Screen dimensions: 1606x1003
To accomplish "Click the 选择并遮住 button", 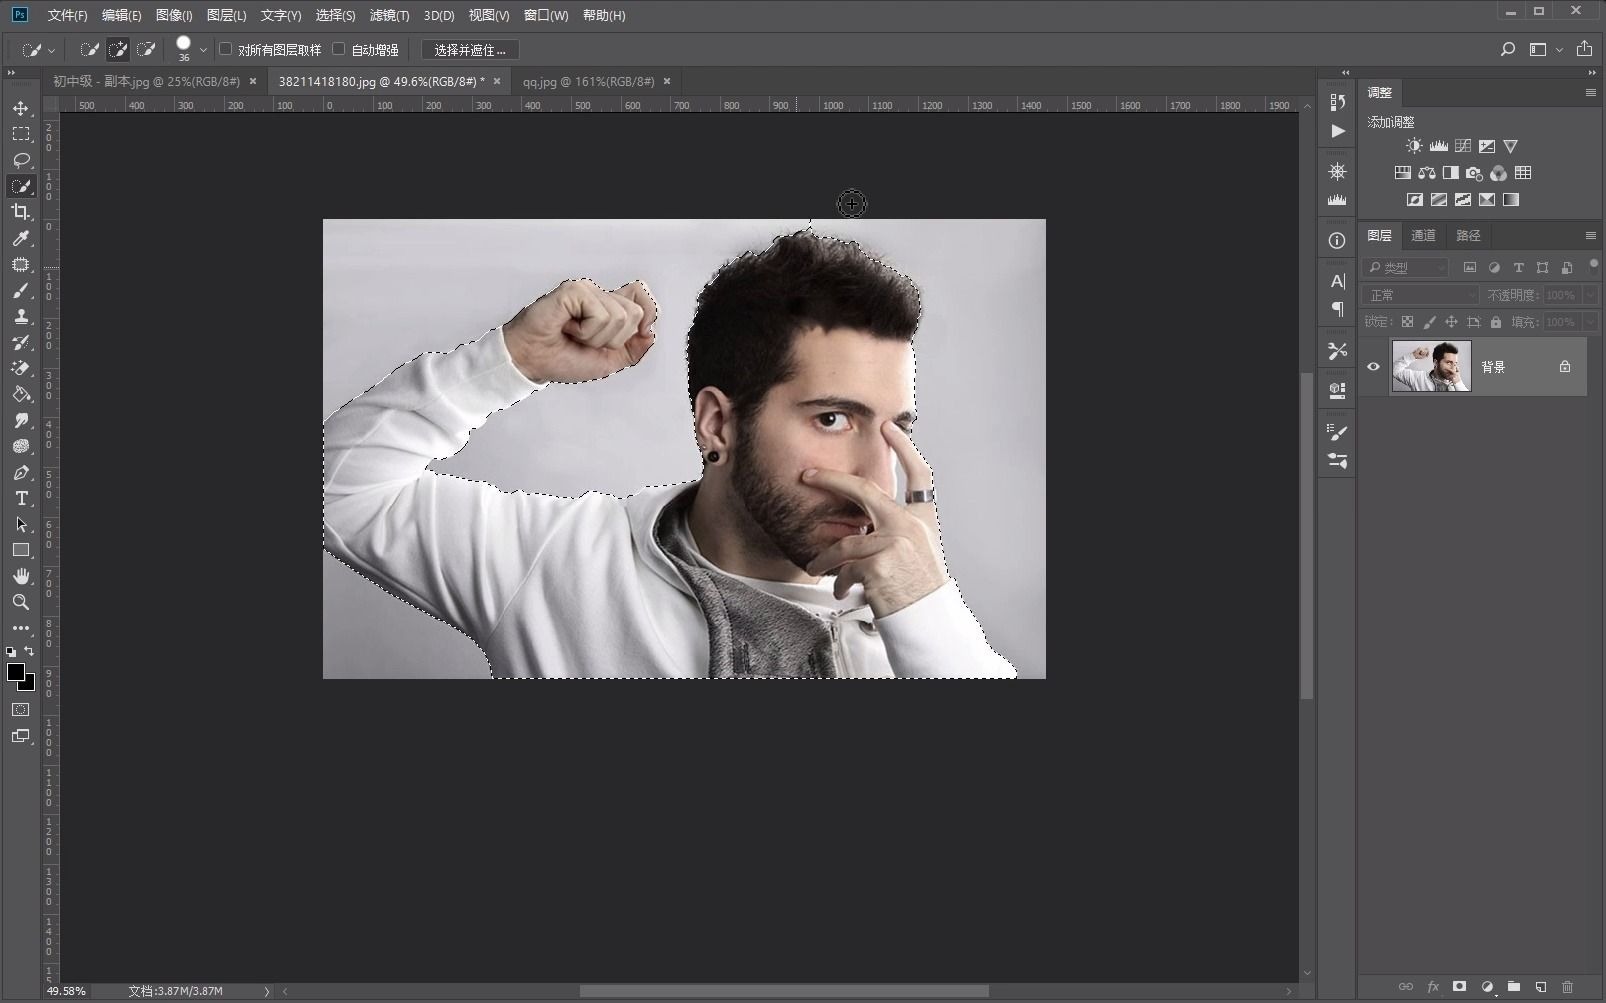I will (x=470, y=50).
